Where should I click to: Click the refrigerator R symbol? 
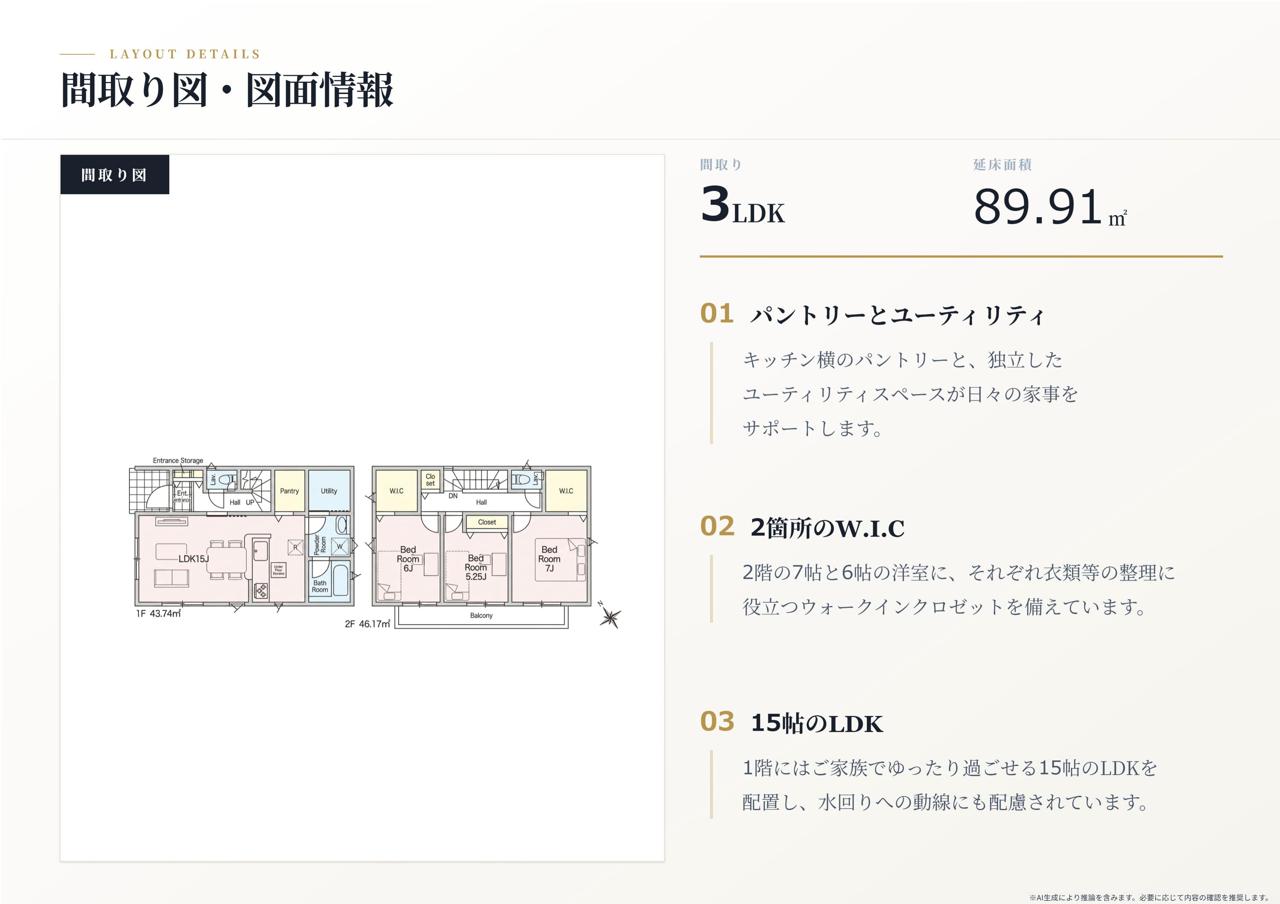coord(295,547)
